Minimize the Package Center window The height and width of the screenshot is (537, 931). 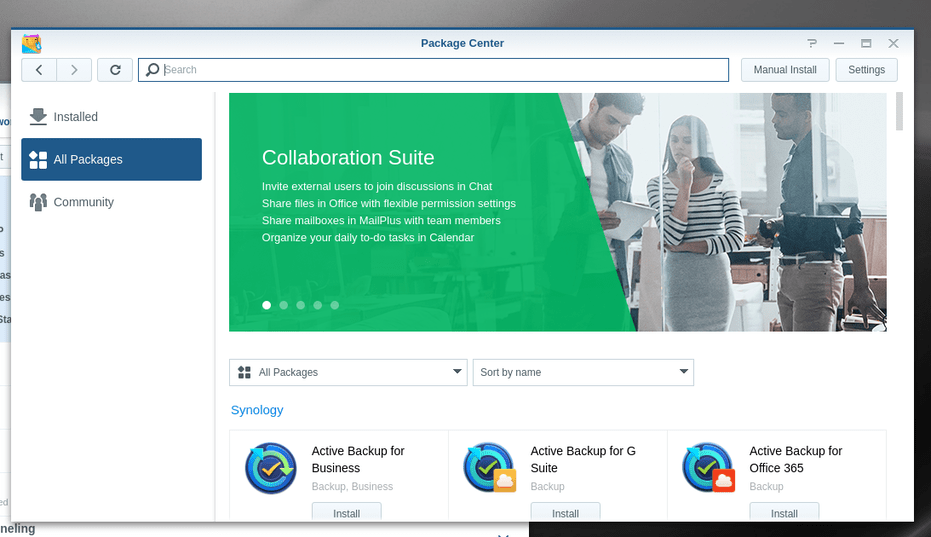point(839,43)
